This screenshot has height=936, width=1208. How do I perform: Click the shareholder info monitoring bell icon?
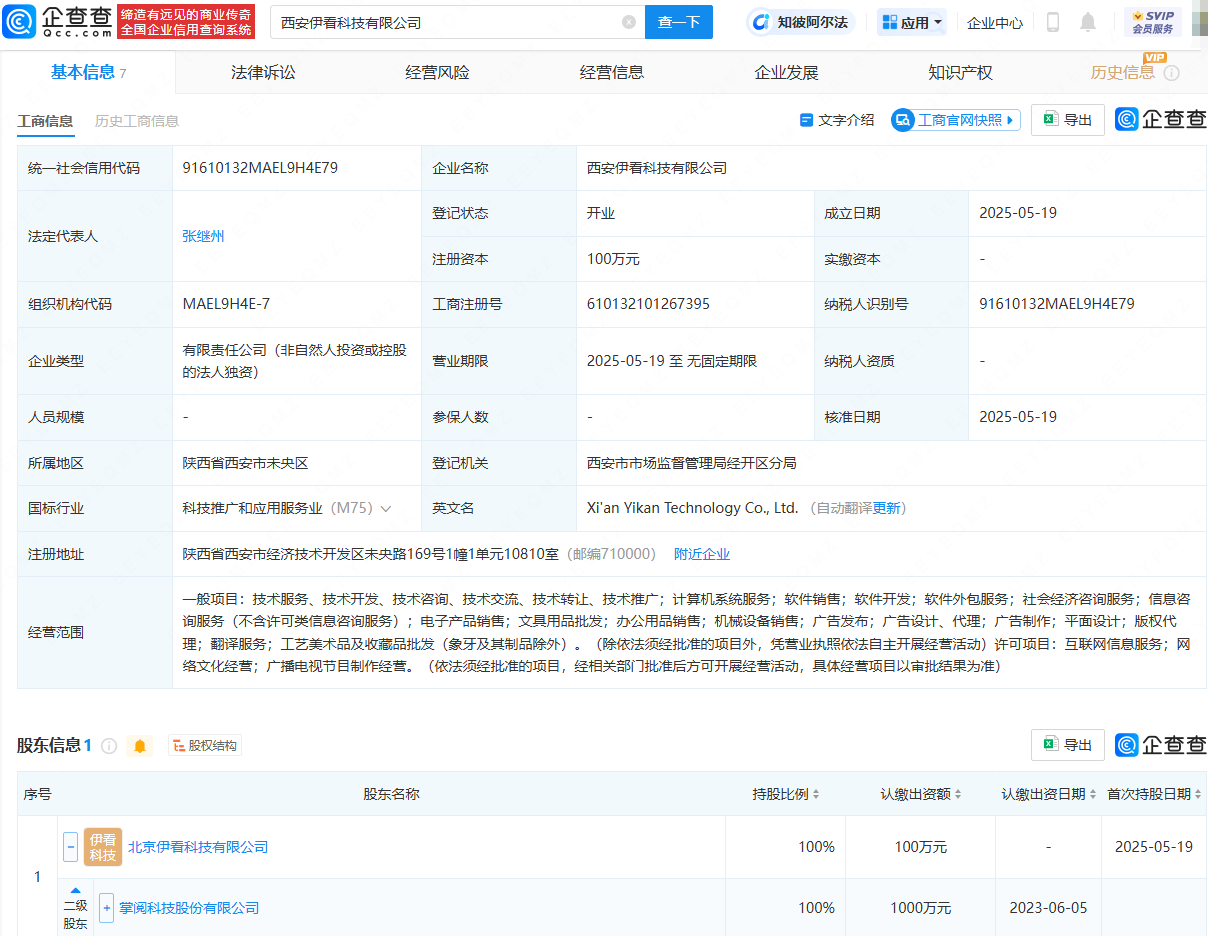140,746
